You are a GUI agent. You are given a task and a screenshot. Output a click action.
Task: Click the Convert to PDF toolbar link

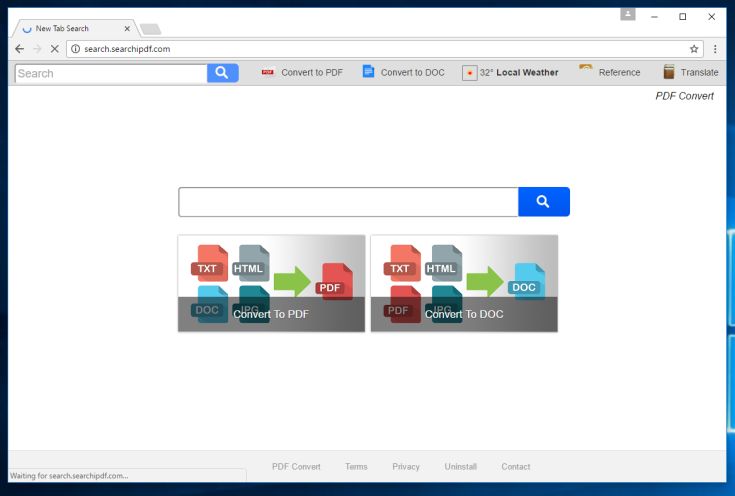point(312,73)
